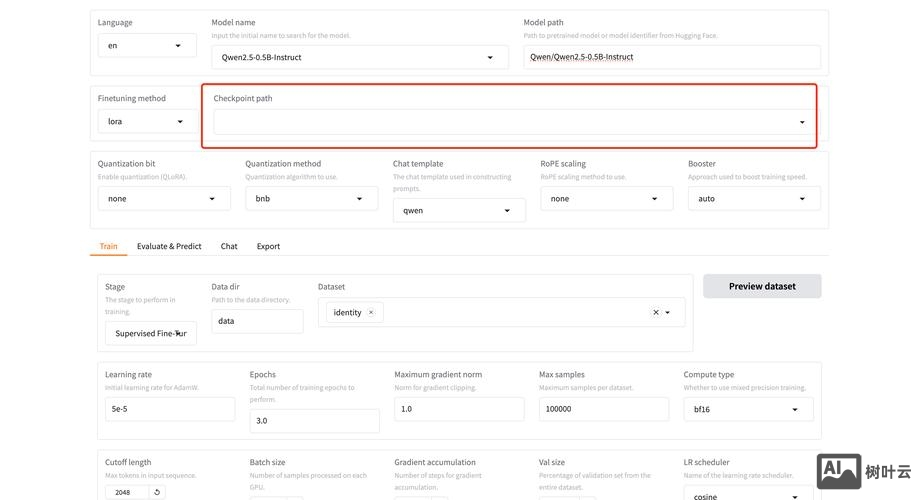The width and height of the screenshot is (919, 500).
Task: Open the Chat tab
Action: pyautogui.click(x=229, y=246)
